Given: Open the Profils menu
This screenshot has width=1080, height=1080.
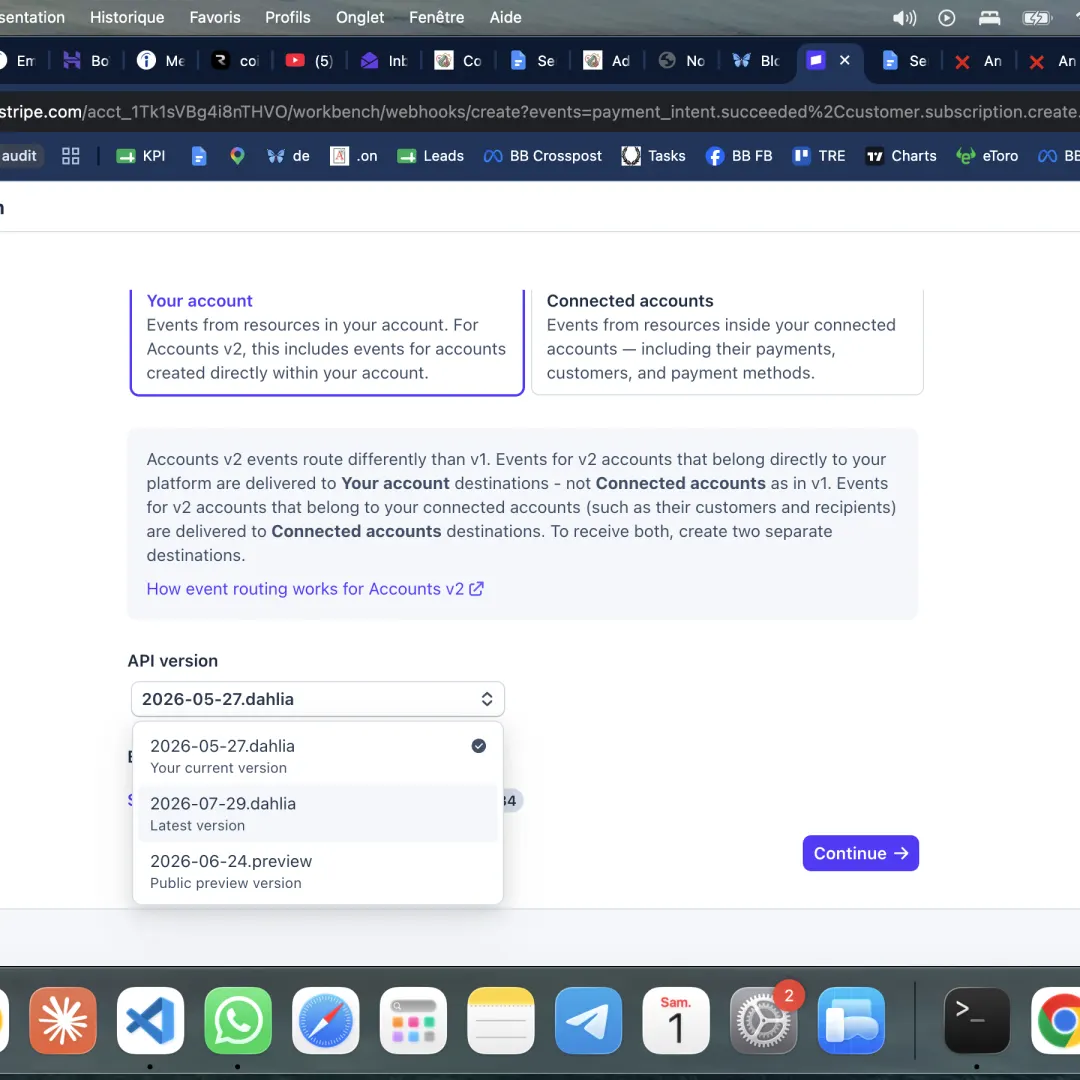Looking at the screenshot, I should [x=288, y=17].
